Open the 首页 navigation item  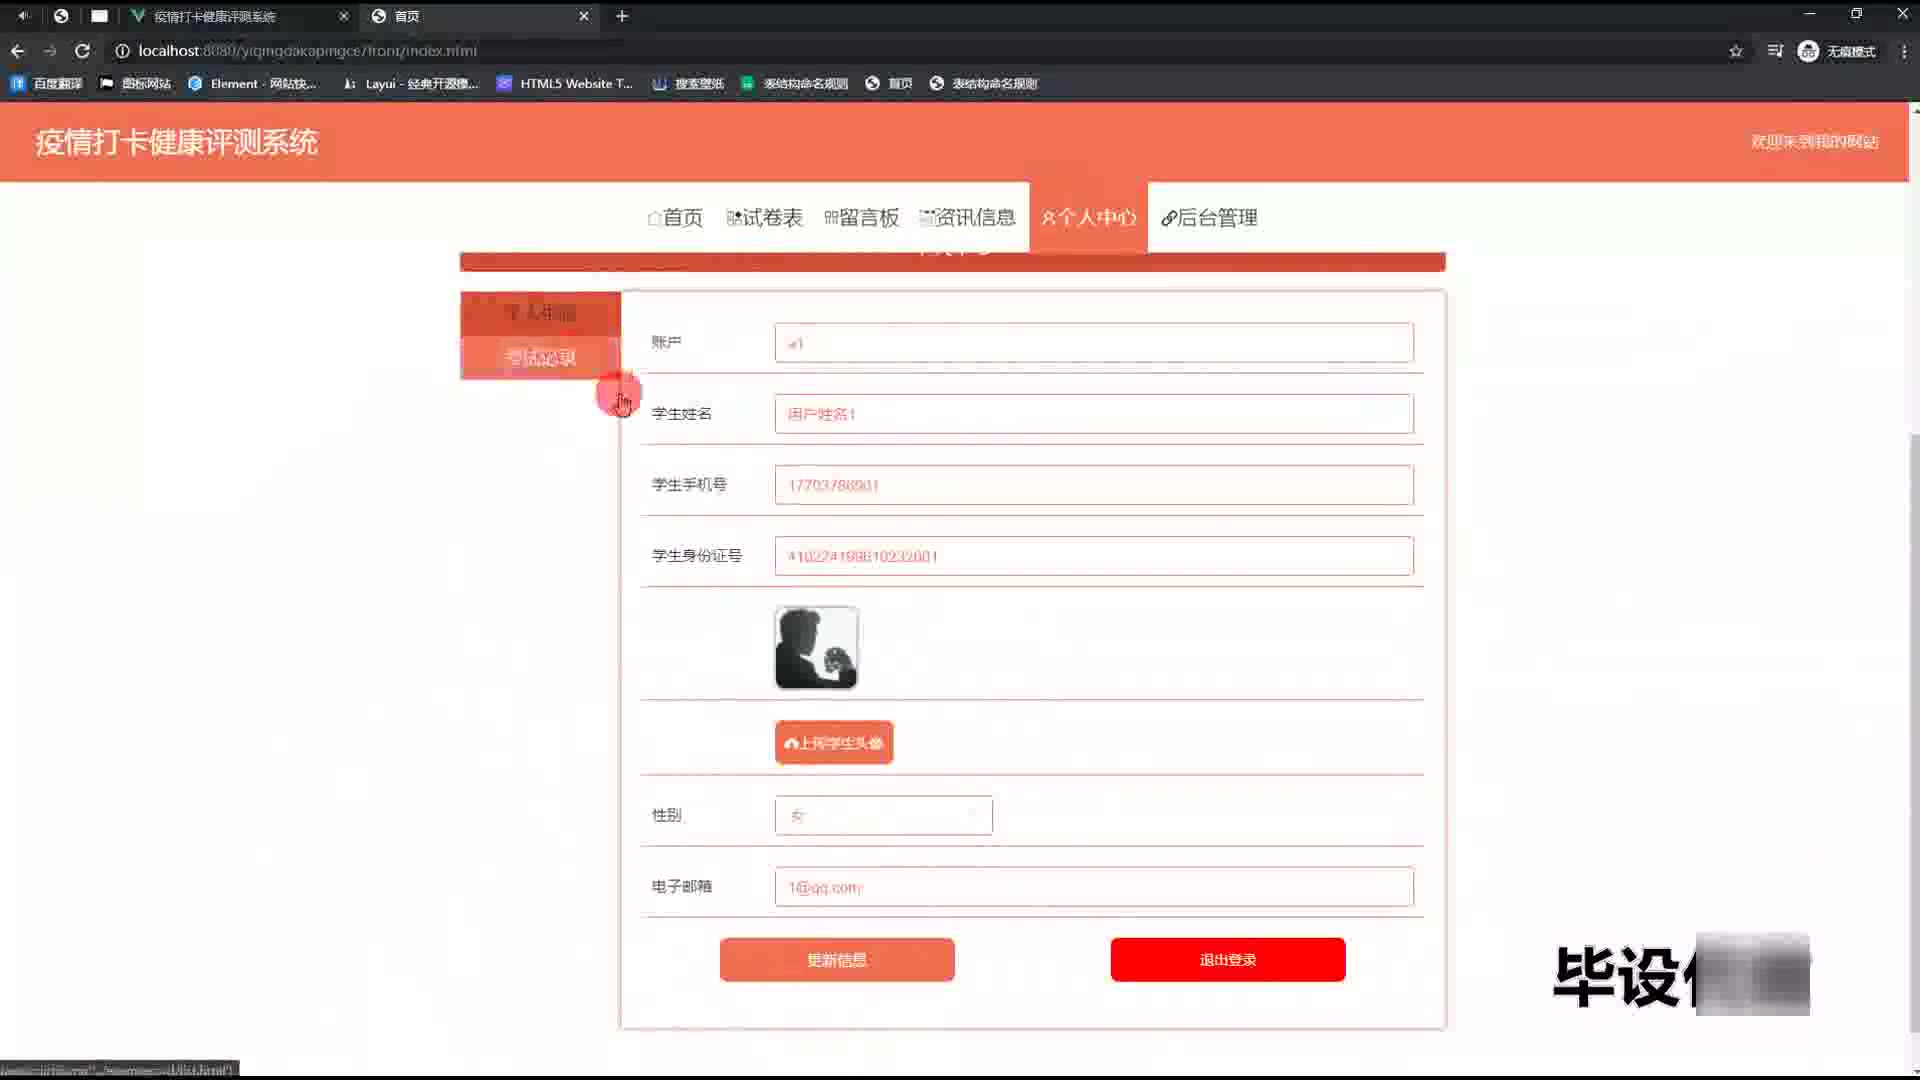(x=675, y=218)
